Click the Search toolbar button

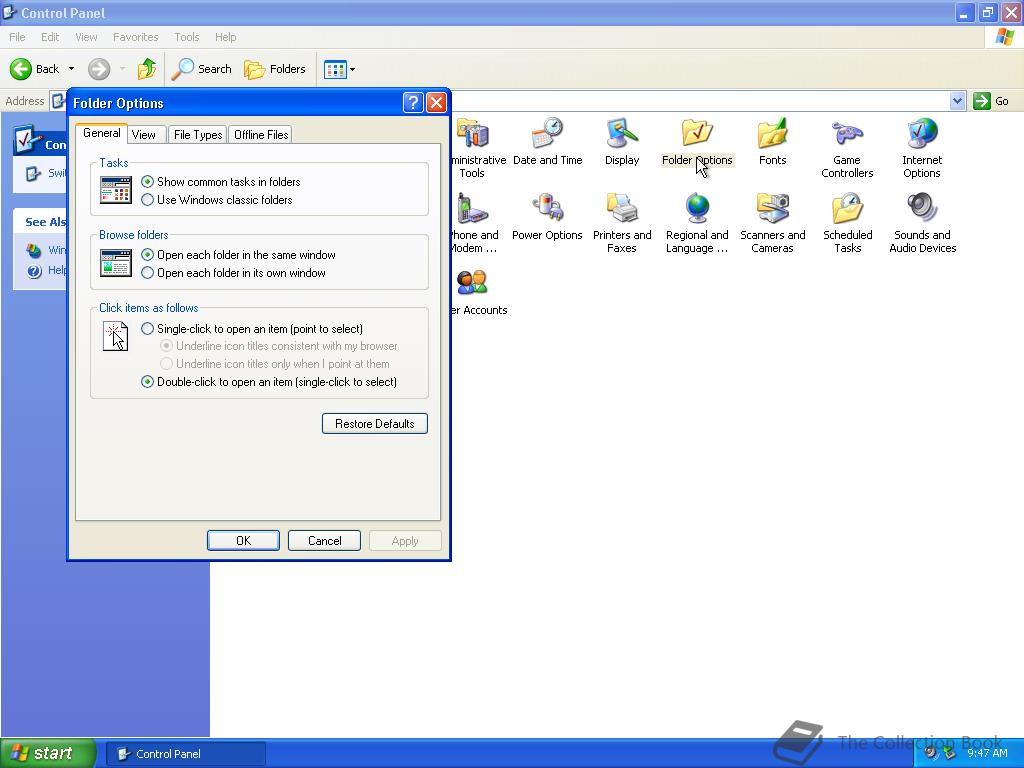click(202, 69)
